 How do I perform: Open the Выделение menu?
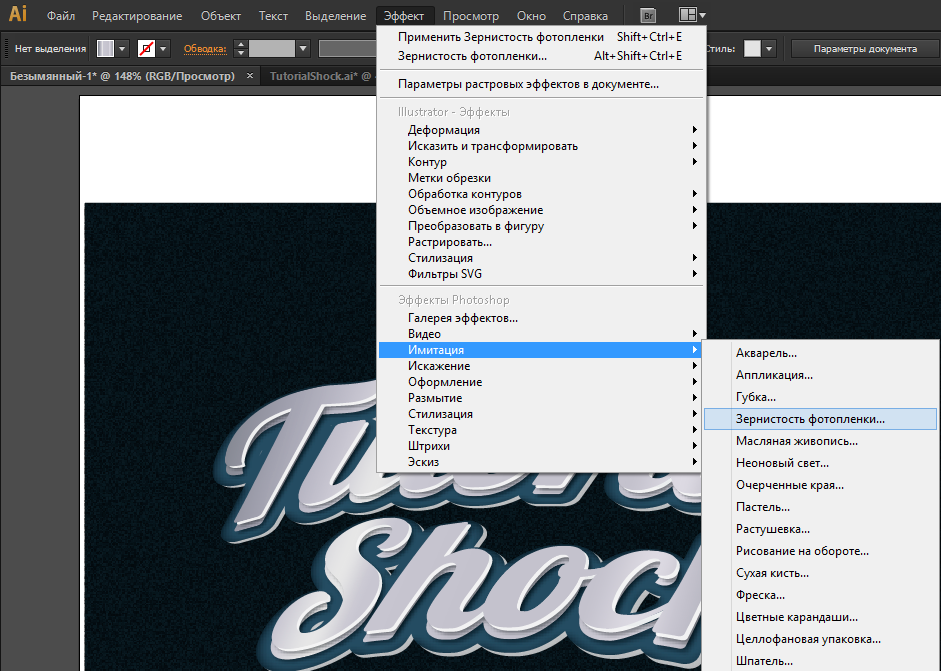pyautogui.click(x=335, y=16)
